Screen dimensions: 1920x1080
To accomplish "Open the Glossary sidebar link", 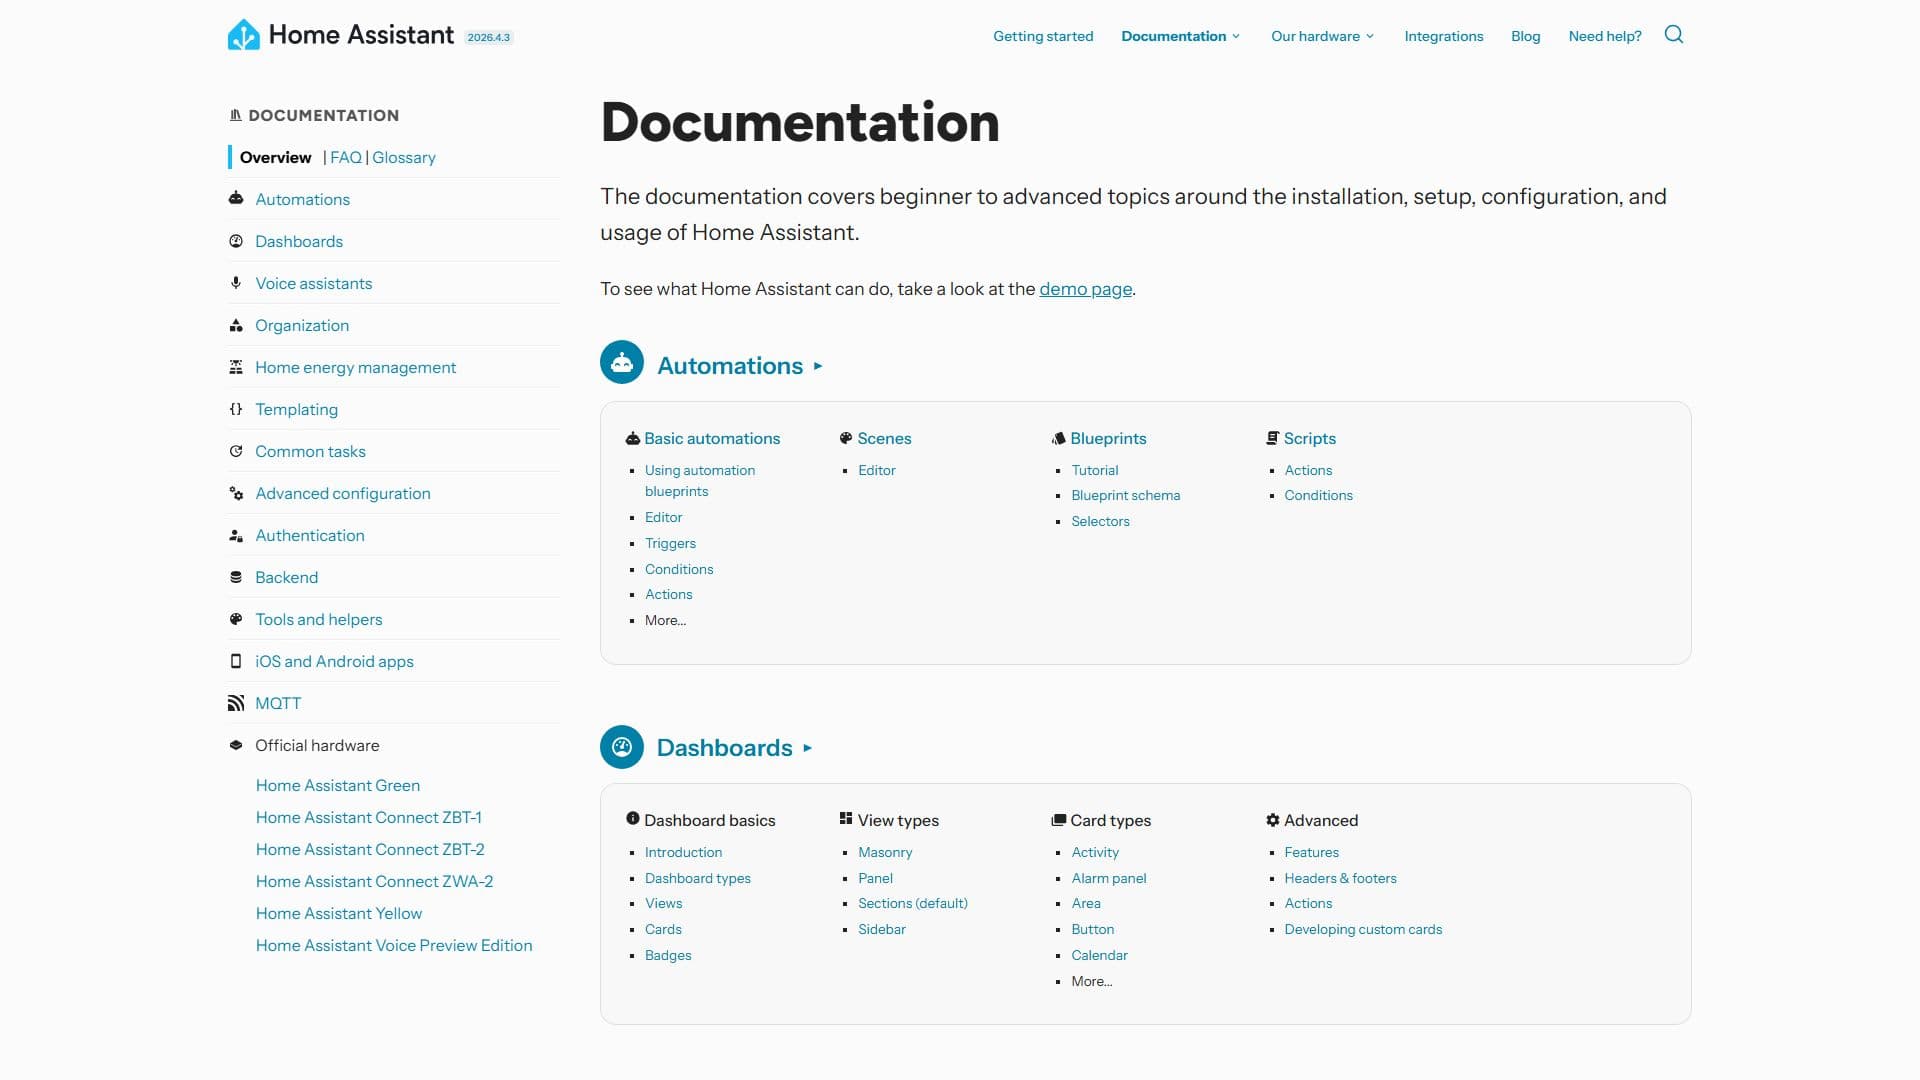I will (404, 157).
